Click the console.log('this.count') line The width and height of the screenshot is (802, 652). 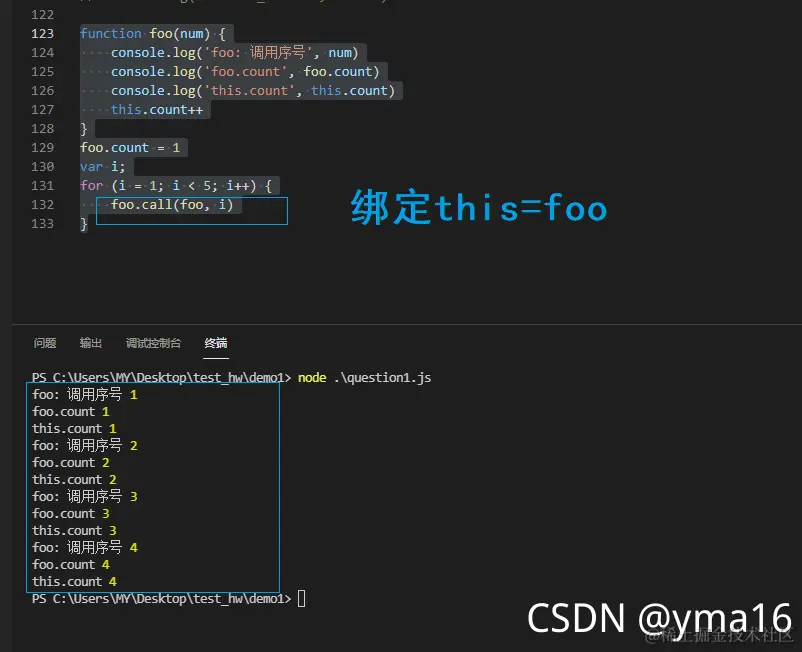[x=253, y=91]
